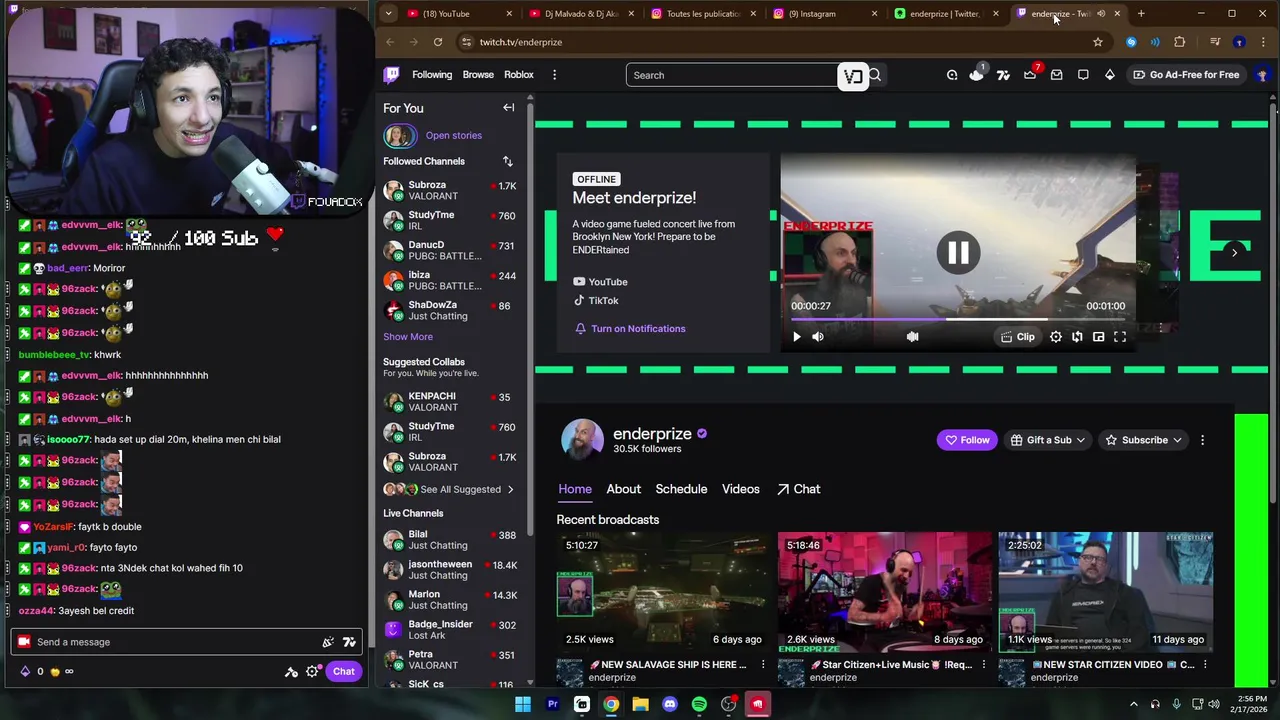Click the search magnifier button
Screen dimensions: 1280x720
[x=875, y=75]
